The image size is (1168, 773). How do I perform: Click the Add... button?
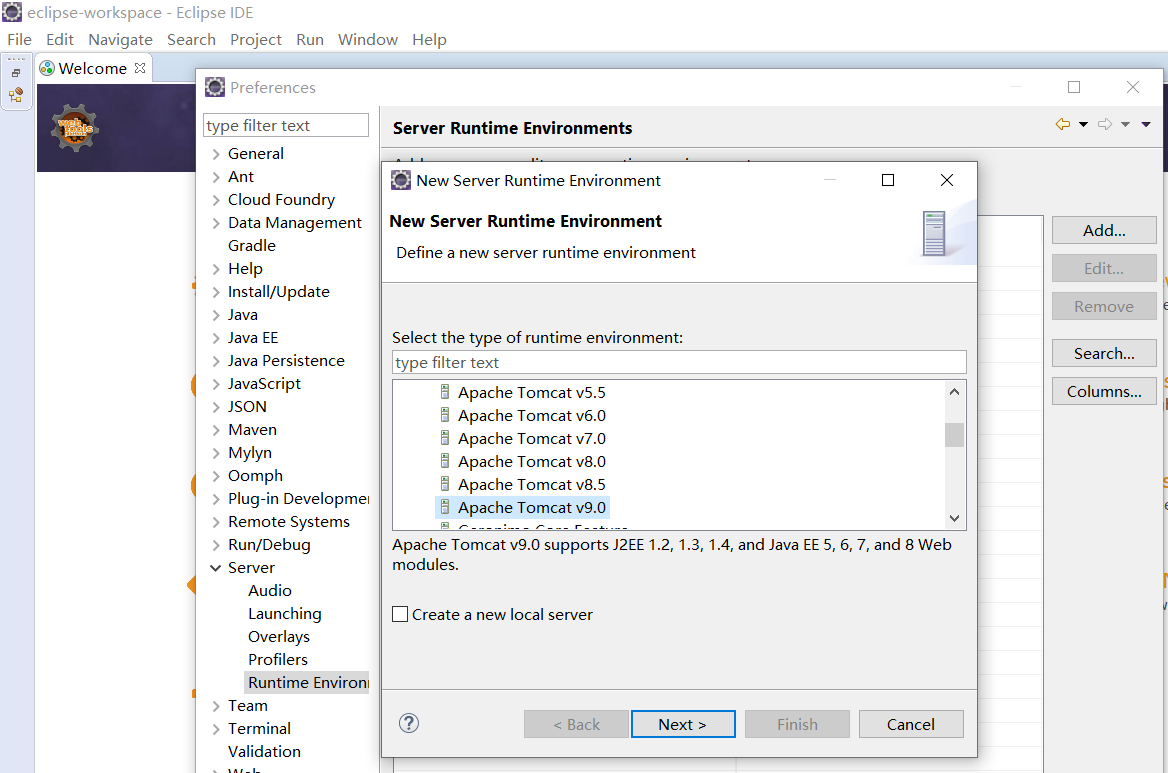(1104, 230)
